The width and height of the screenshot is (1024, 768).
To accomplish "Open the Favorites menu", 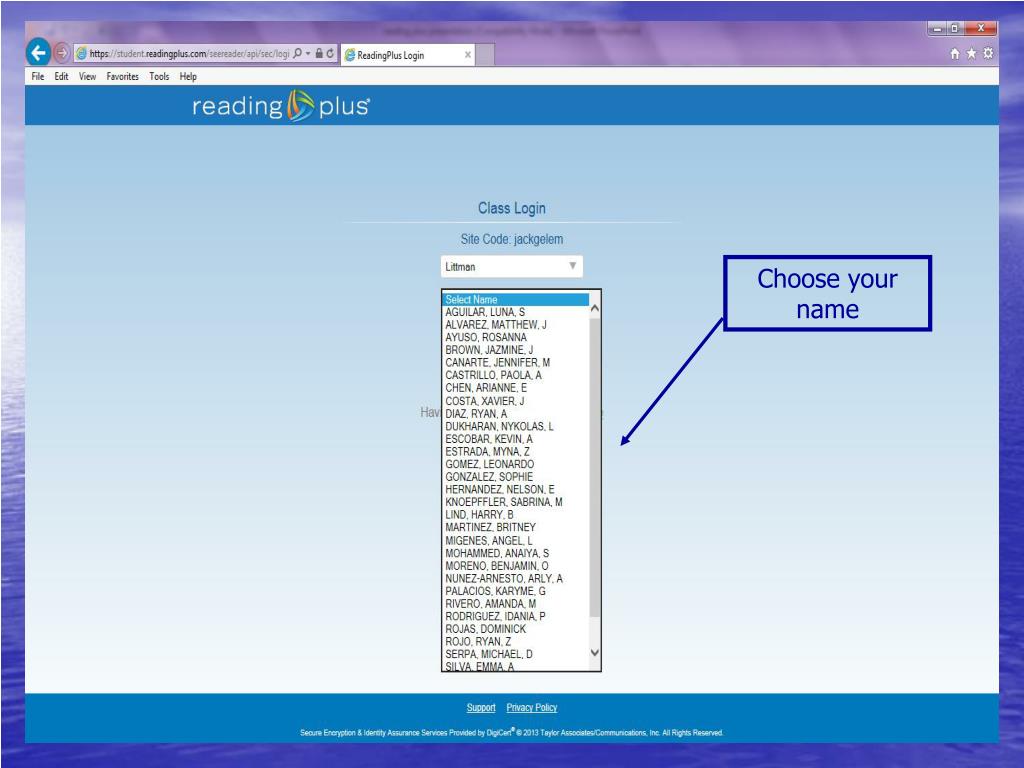I will coord(123,76).
